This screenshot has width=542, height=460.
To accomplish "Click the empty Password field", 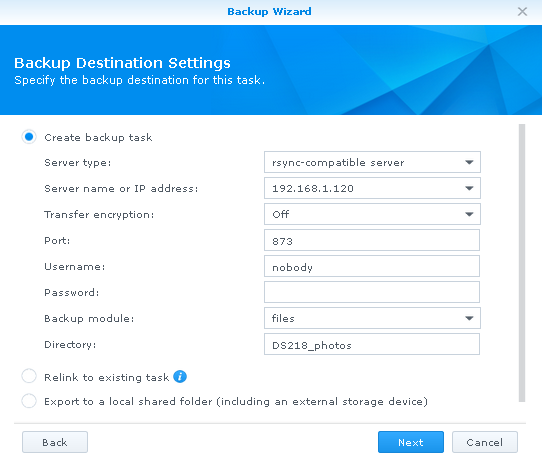I will click(372, 292).
